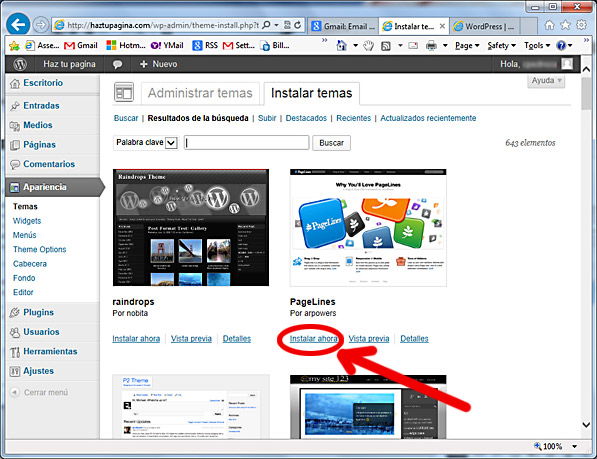The width and height of the screenshot is (597, 459).
Task: Click Detalles under raindrops
Action: click(x=236, y=339)
